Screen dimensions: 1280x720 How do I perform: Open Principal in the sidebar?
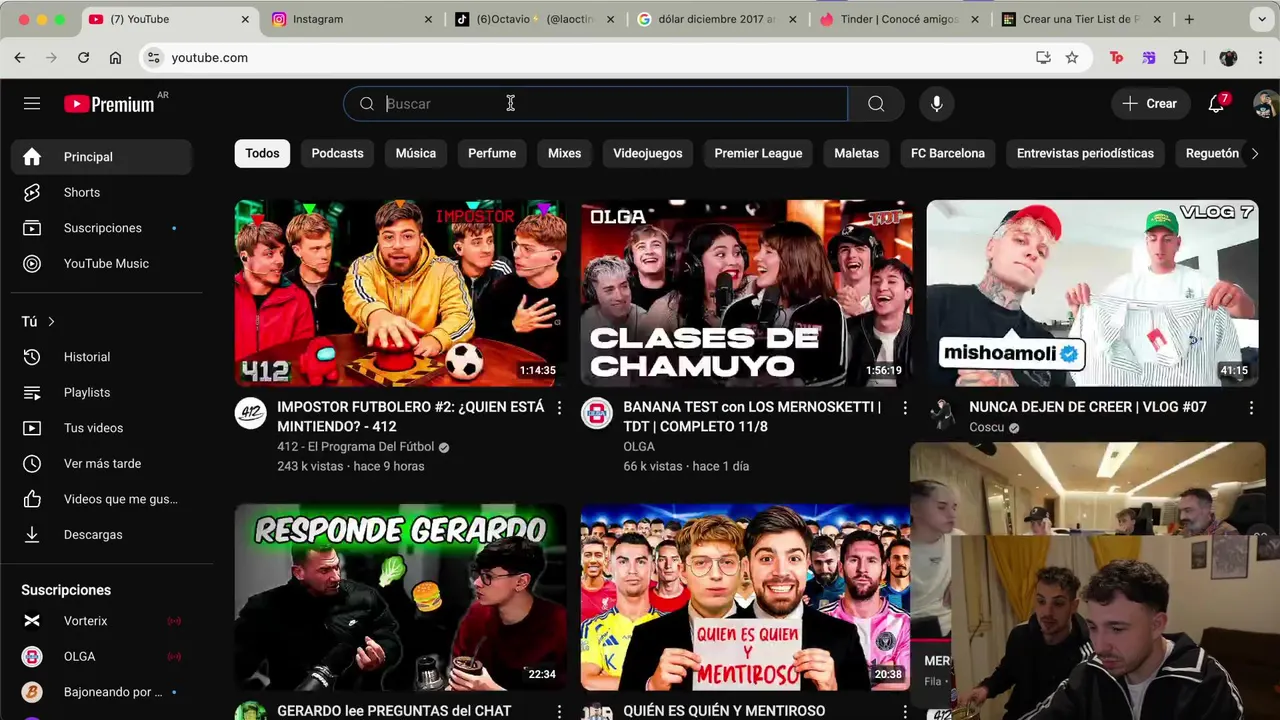(x=101, y=157)
